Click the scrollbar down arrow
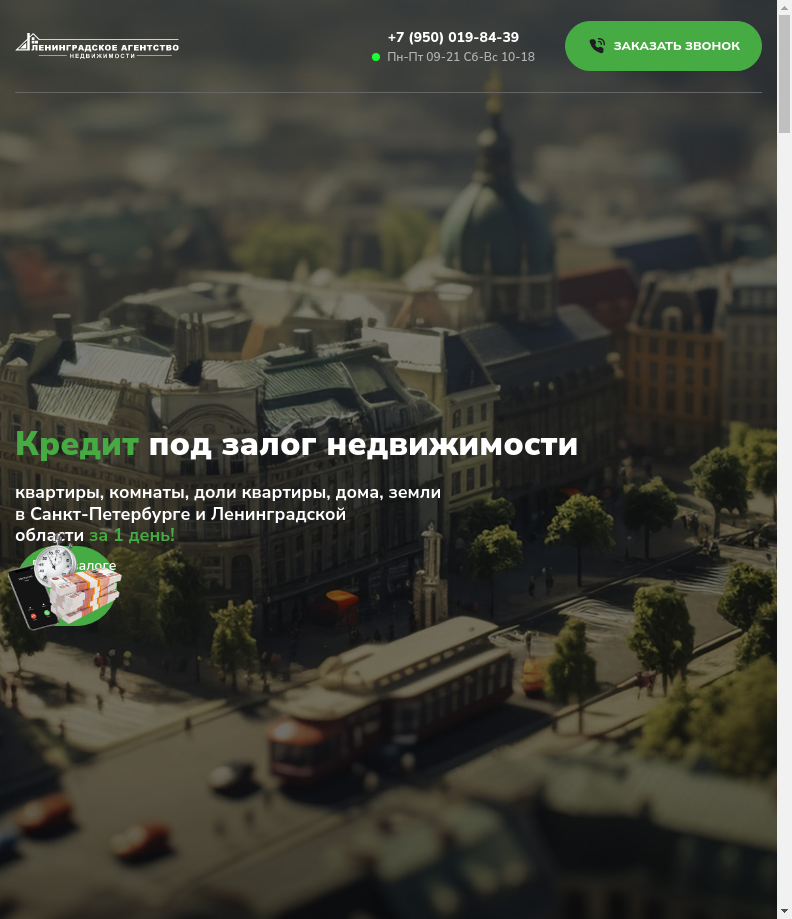792x919 pixels. click(784, 912)
